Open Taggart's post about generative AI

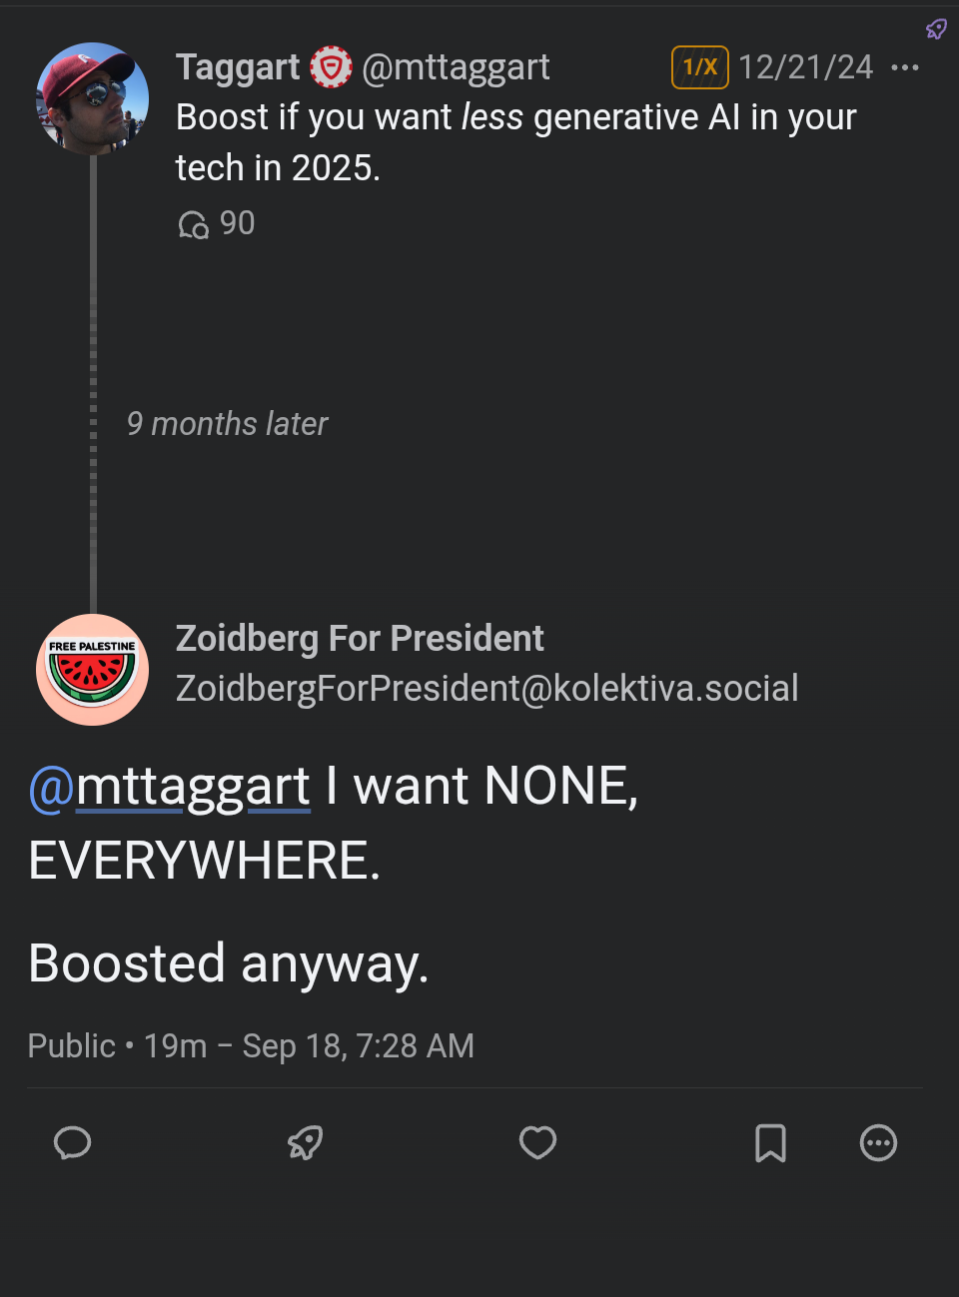click(516, 142)
